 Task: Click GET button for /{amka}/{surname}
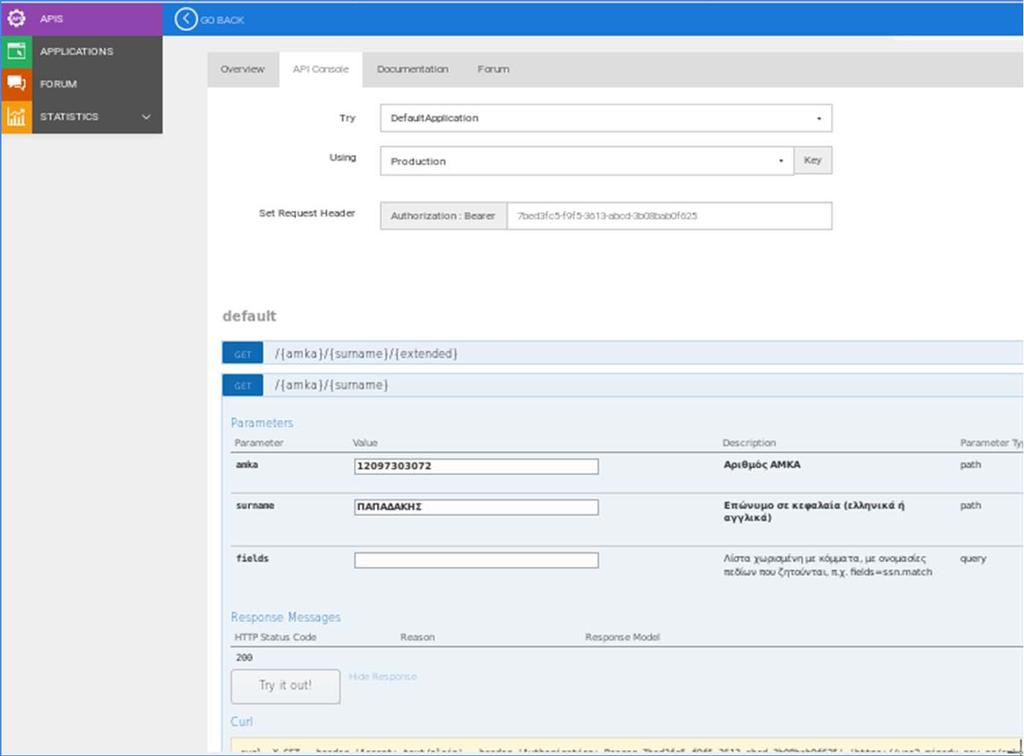(242, 385)
